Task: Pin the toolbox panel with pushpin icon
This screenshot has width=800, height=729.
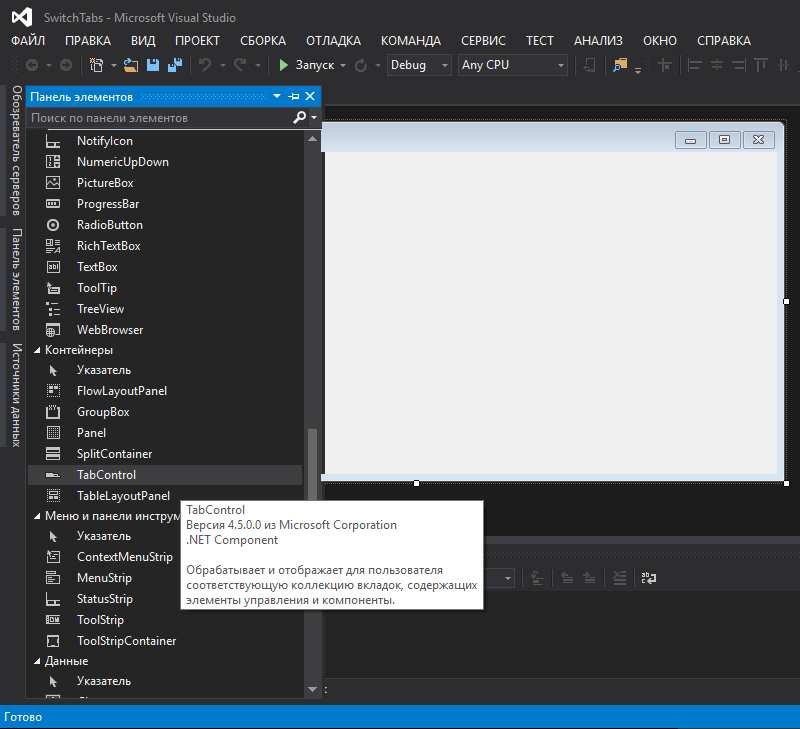Action: point(294,96)
